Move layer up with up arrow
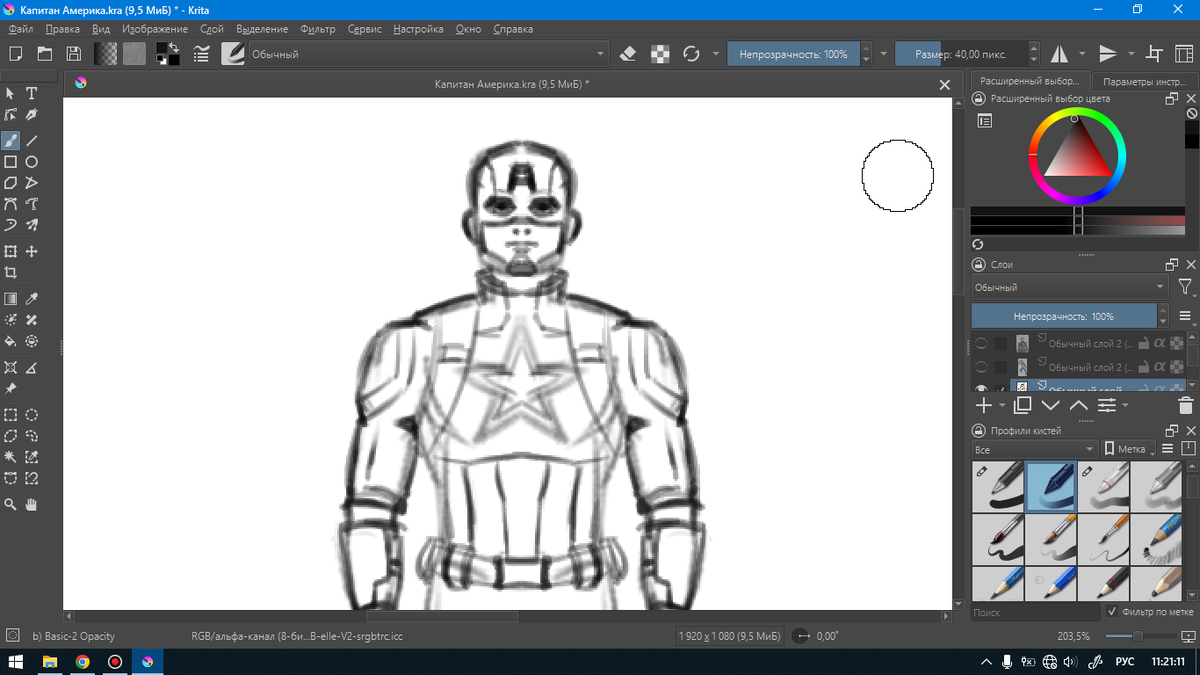 pos(1078,405)
